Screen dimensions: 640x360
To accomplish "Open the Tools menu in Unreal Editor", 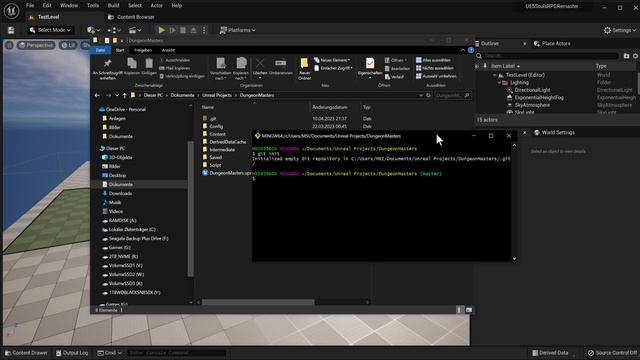I will (x=93, y=6).
